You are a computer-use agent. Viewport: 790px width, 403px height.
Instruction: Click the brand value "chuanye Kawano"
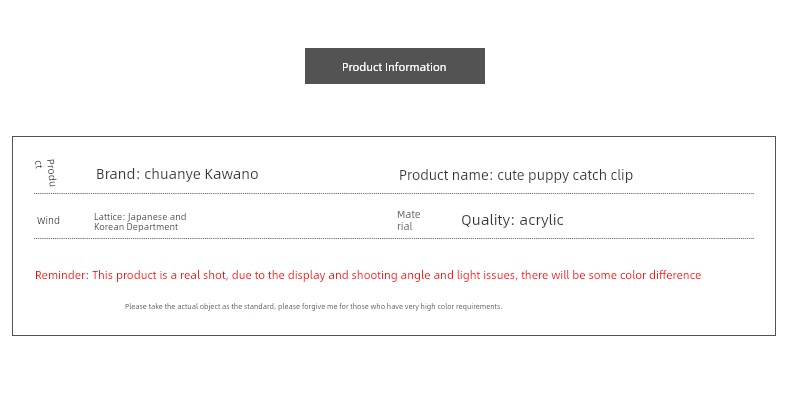(201, 174)
